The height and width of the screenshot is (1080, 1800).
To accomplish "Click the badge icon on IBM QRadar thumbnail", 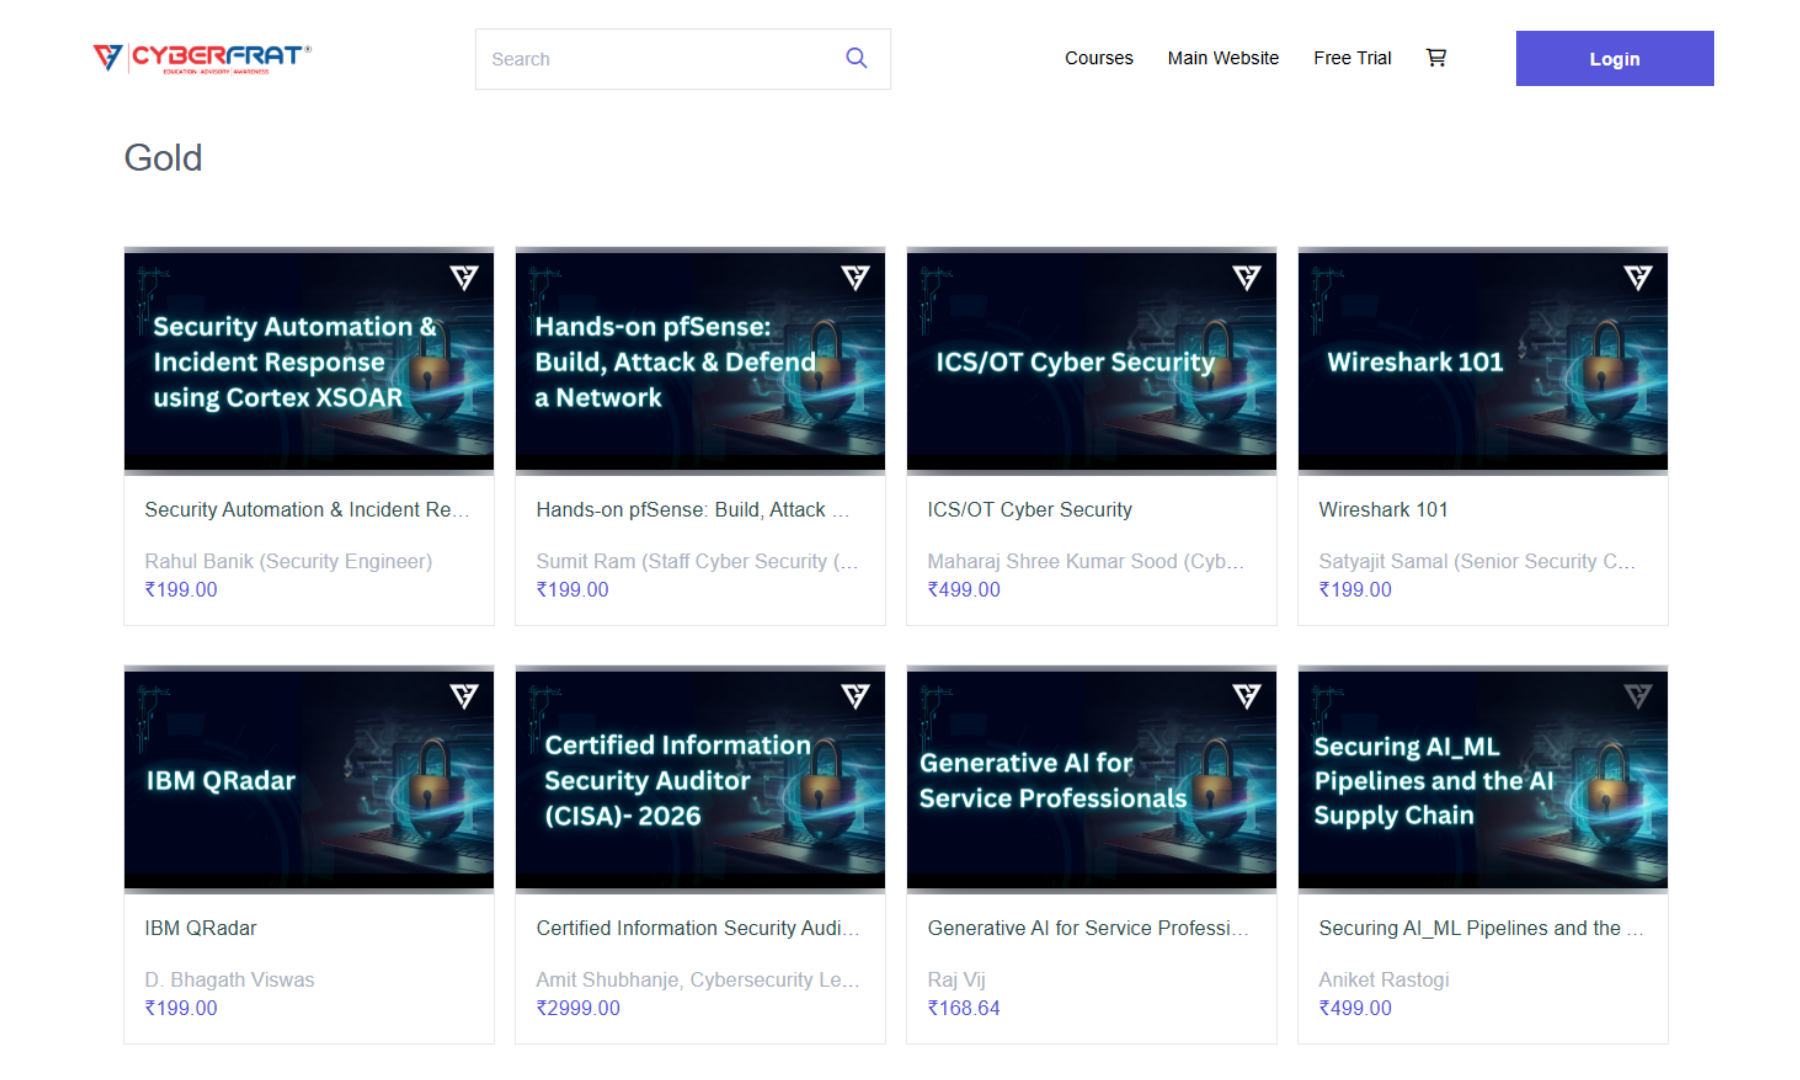I will click(464, 696).
